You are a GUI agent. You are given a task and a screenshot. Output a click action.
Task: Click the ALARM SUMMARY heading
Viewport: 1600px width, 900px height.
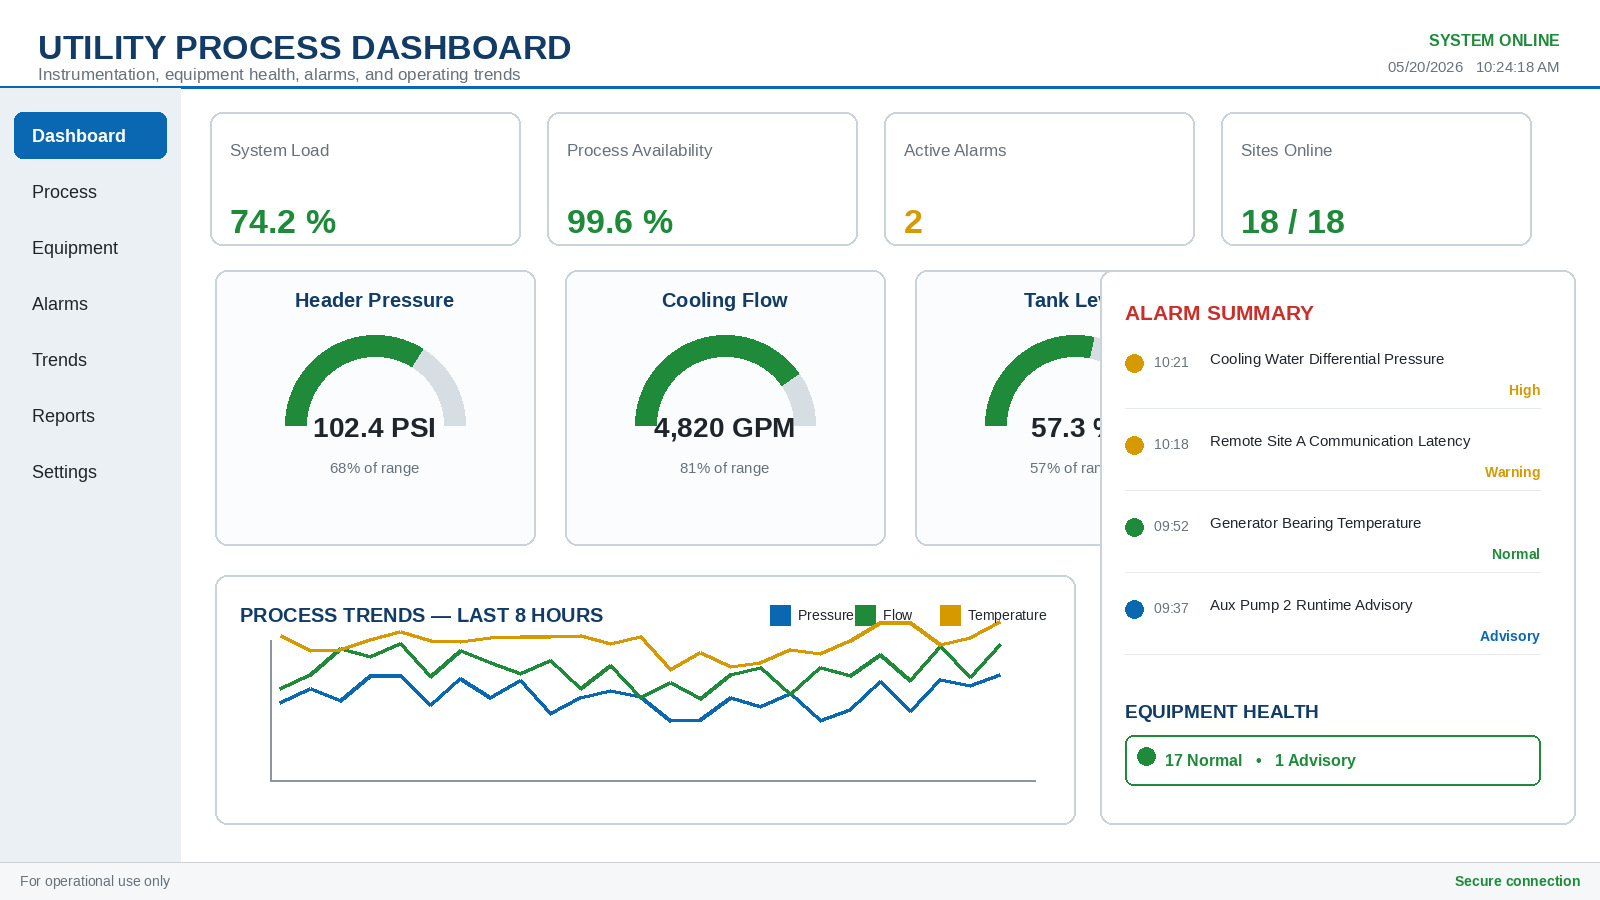pyautogui.click(x=1219, y=313)
